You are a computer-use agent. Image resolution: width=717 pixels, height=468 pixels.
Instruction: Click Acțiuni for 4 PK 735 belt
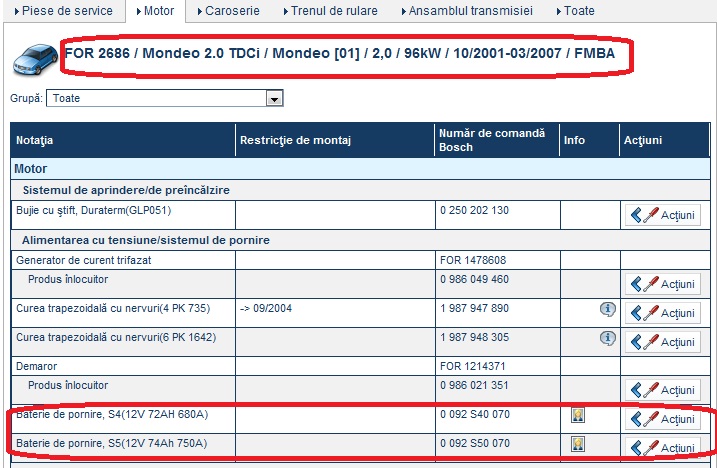[x=663, y=312]
